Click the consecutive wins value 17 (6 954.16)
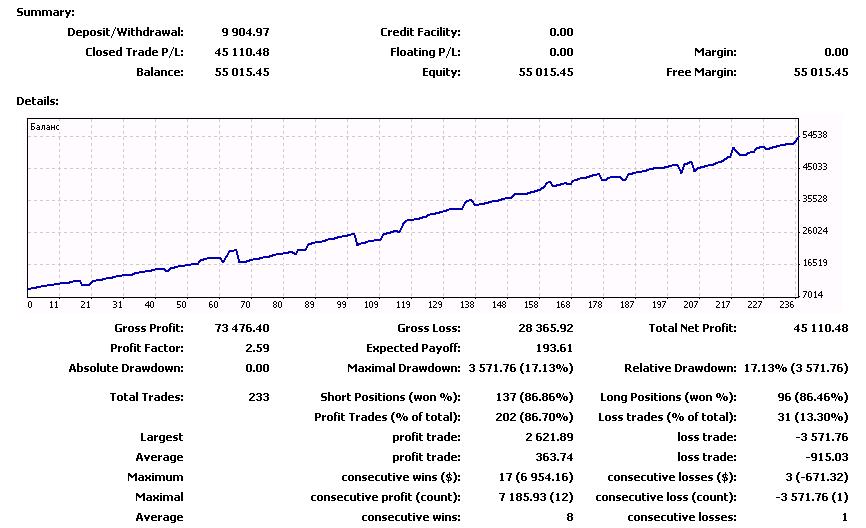866x528 pixels. [x=536, y=477]
